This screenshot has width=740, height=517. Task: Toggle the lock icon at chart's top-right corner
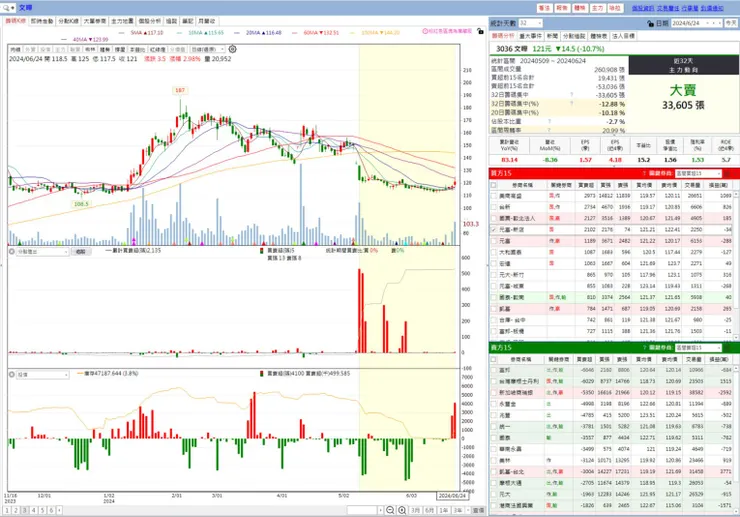480,31
